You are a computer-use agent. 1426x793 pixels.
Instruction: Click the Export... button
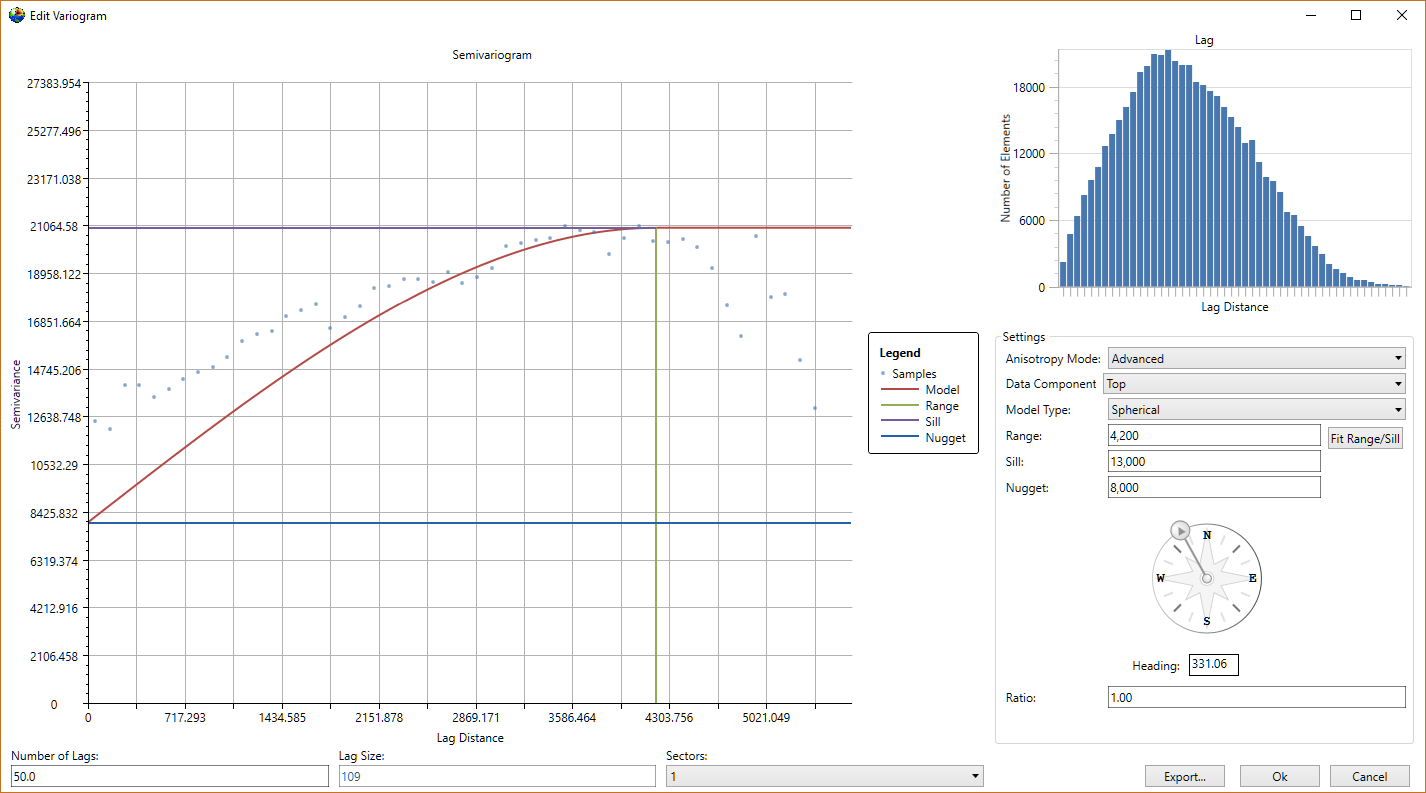[x=1185, y=776]
